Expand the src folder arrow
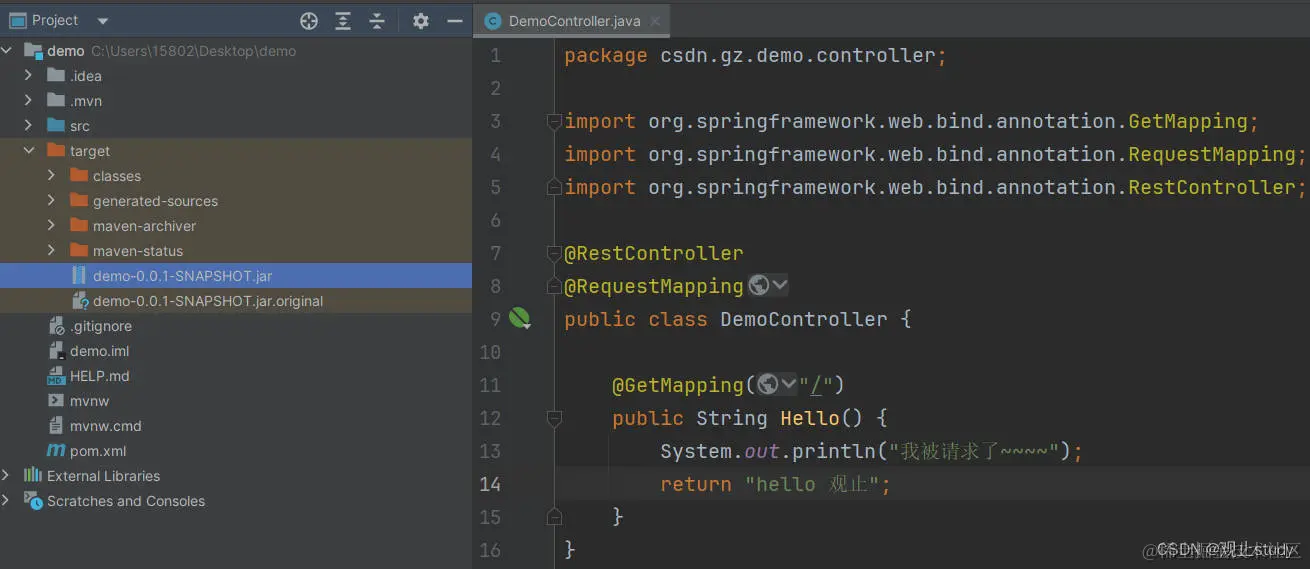 pyautogui.click(x=29, y=126)
